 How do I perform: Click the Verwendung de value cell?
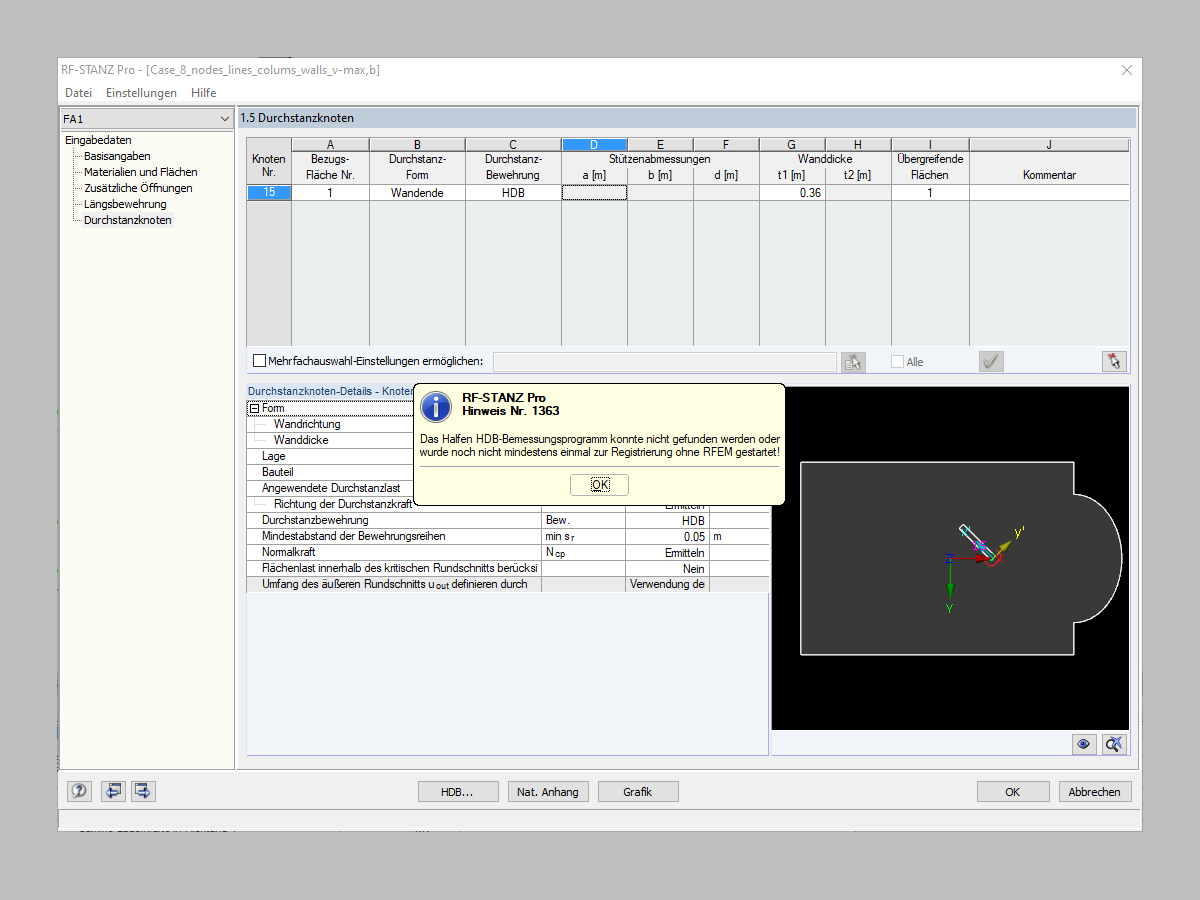pos(667,584)
